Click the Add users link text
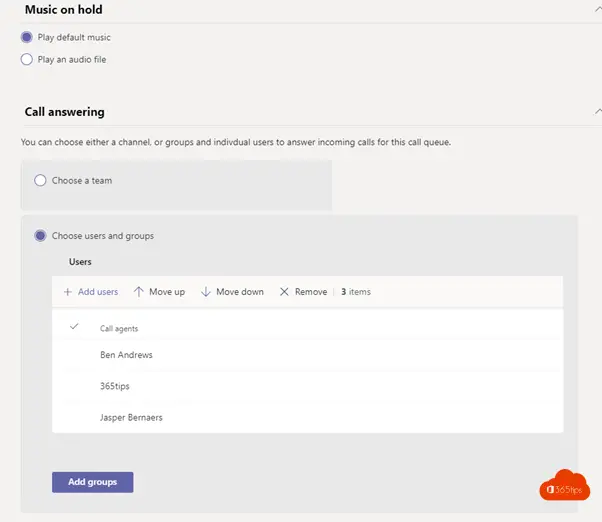This screenshot has height=522, width=602. pyautogui.click(x=98, y=292)
